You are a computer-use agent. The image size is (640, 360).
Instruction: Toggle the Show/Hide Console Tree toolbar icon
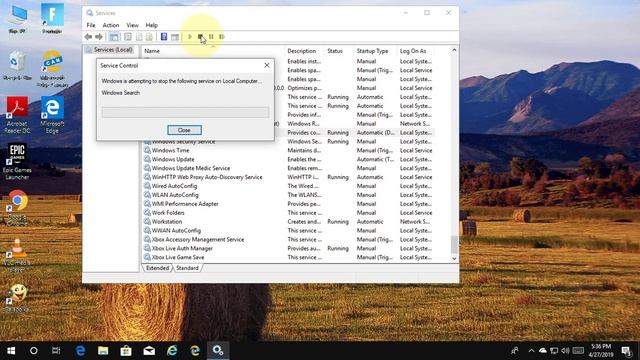click(x=114, y=37)
